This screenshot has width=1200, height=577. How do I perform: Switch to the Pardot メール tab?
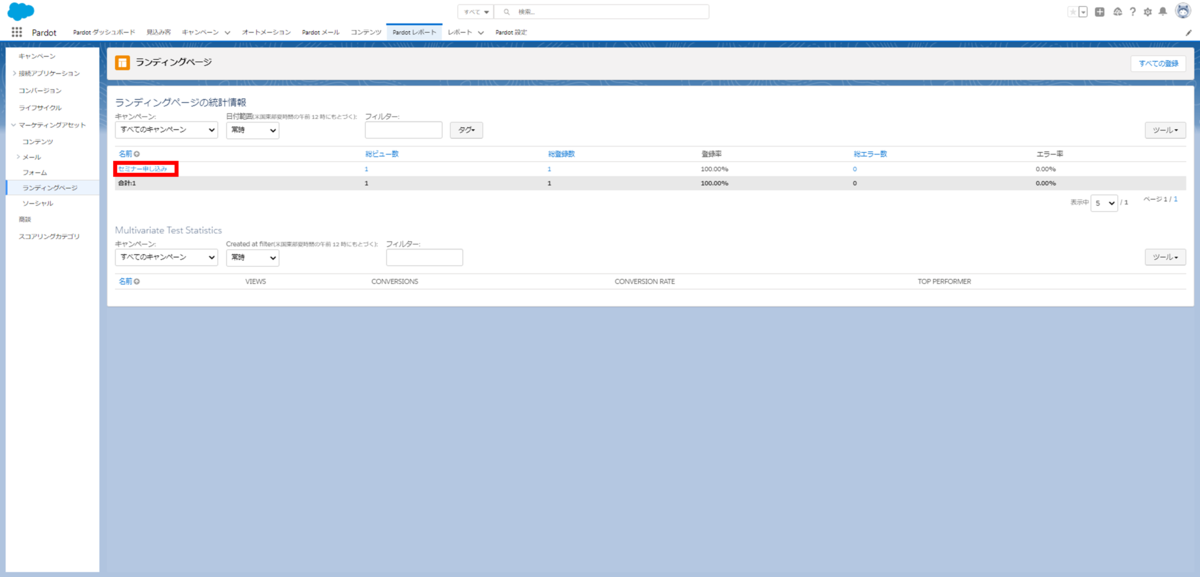click(320, 32)
